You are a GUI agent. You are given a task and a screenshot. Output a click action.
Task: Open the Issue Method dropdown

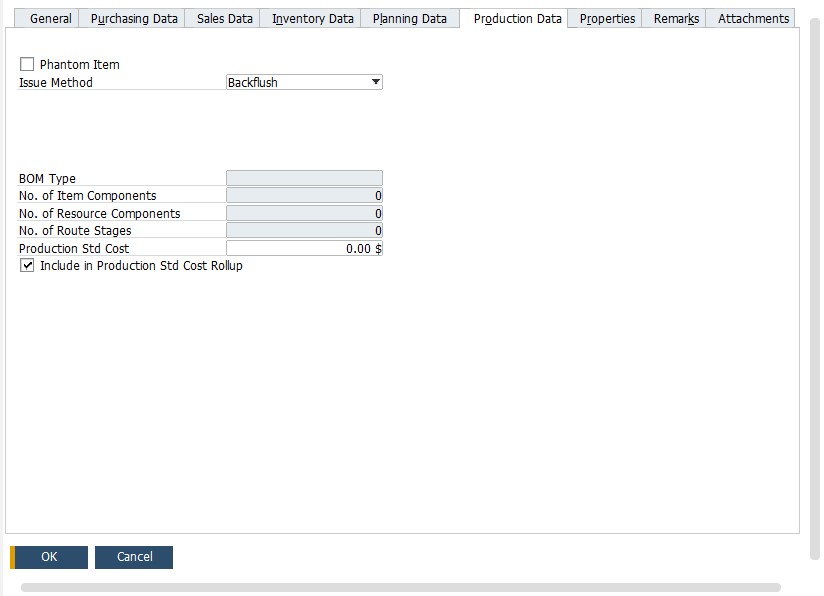pos(305,83)
